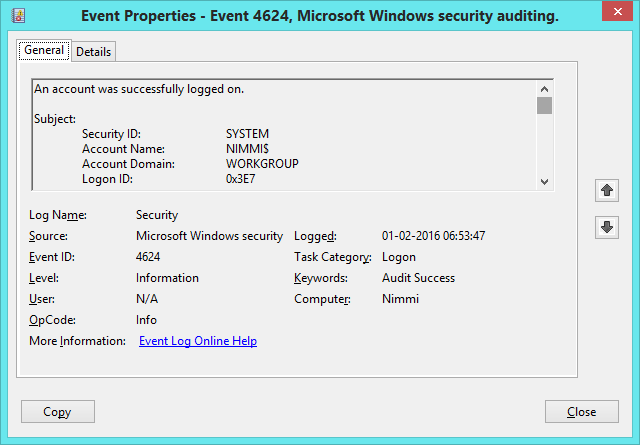
Task: Click the Account Domain: label in description
Action: coord(128,164)
